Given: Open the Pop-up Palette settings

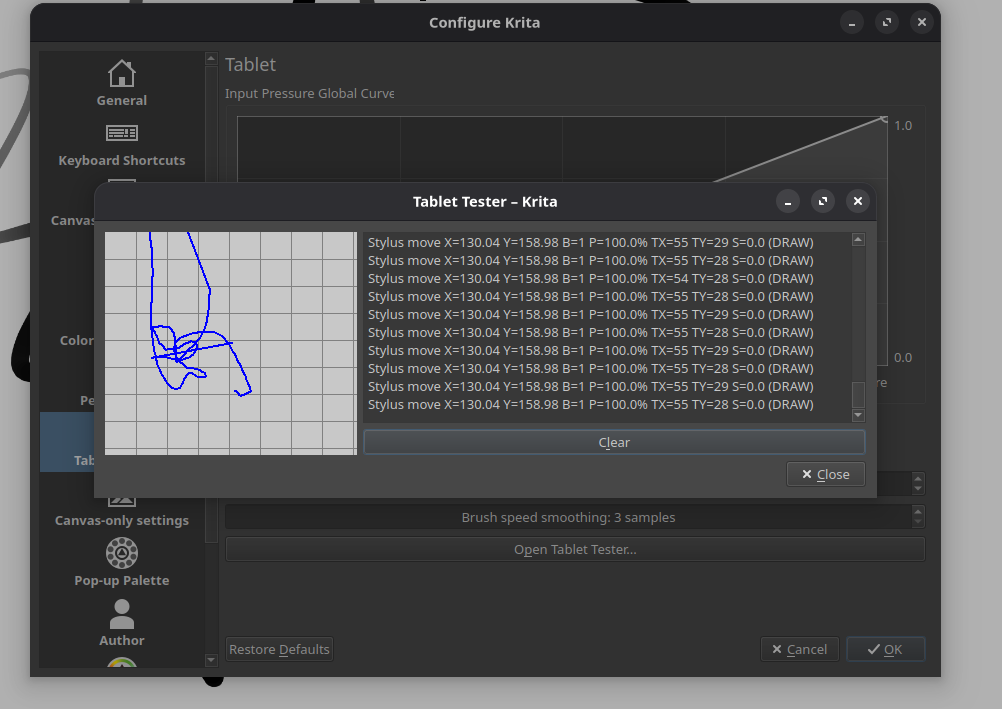Looking at the screenshot, I should (x=121, y=563).
